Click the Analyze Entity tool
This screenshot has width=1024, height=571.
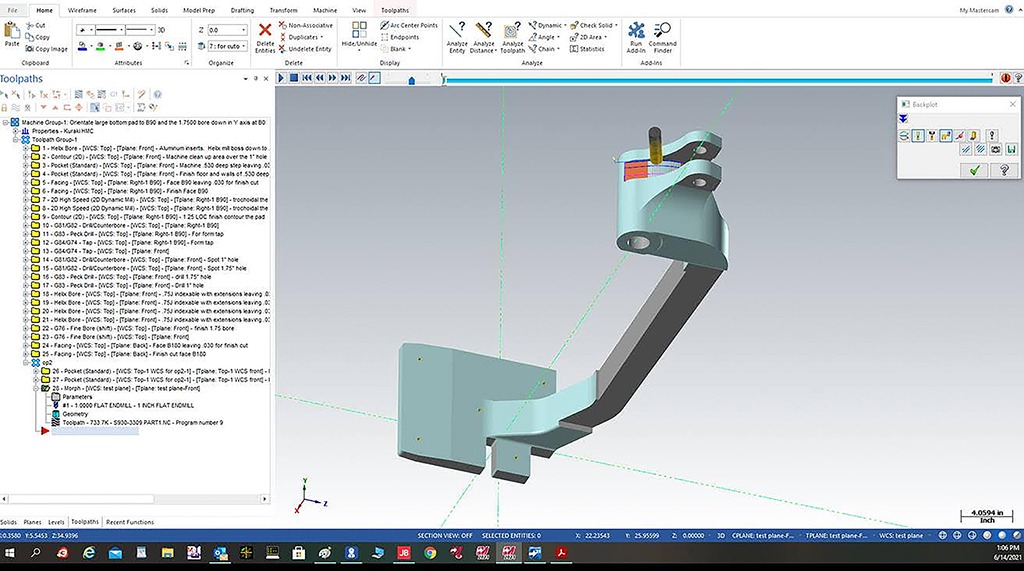(457, 37)
